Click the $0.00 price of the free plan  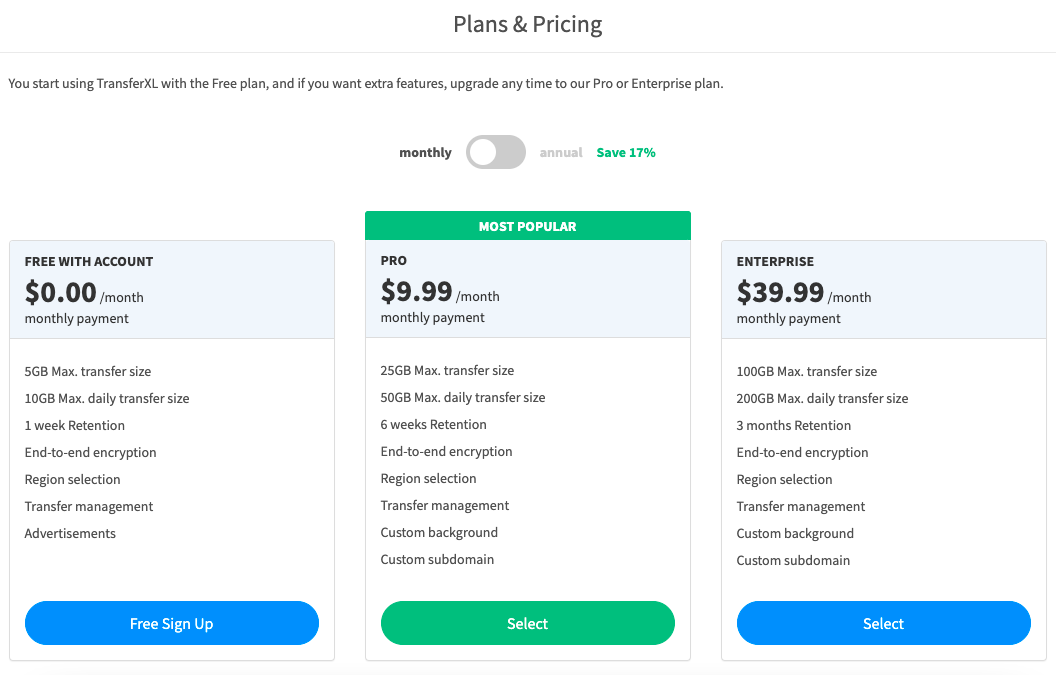(61, 292)
